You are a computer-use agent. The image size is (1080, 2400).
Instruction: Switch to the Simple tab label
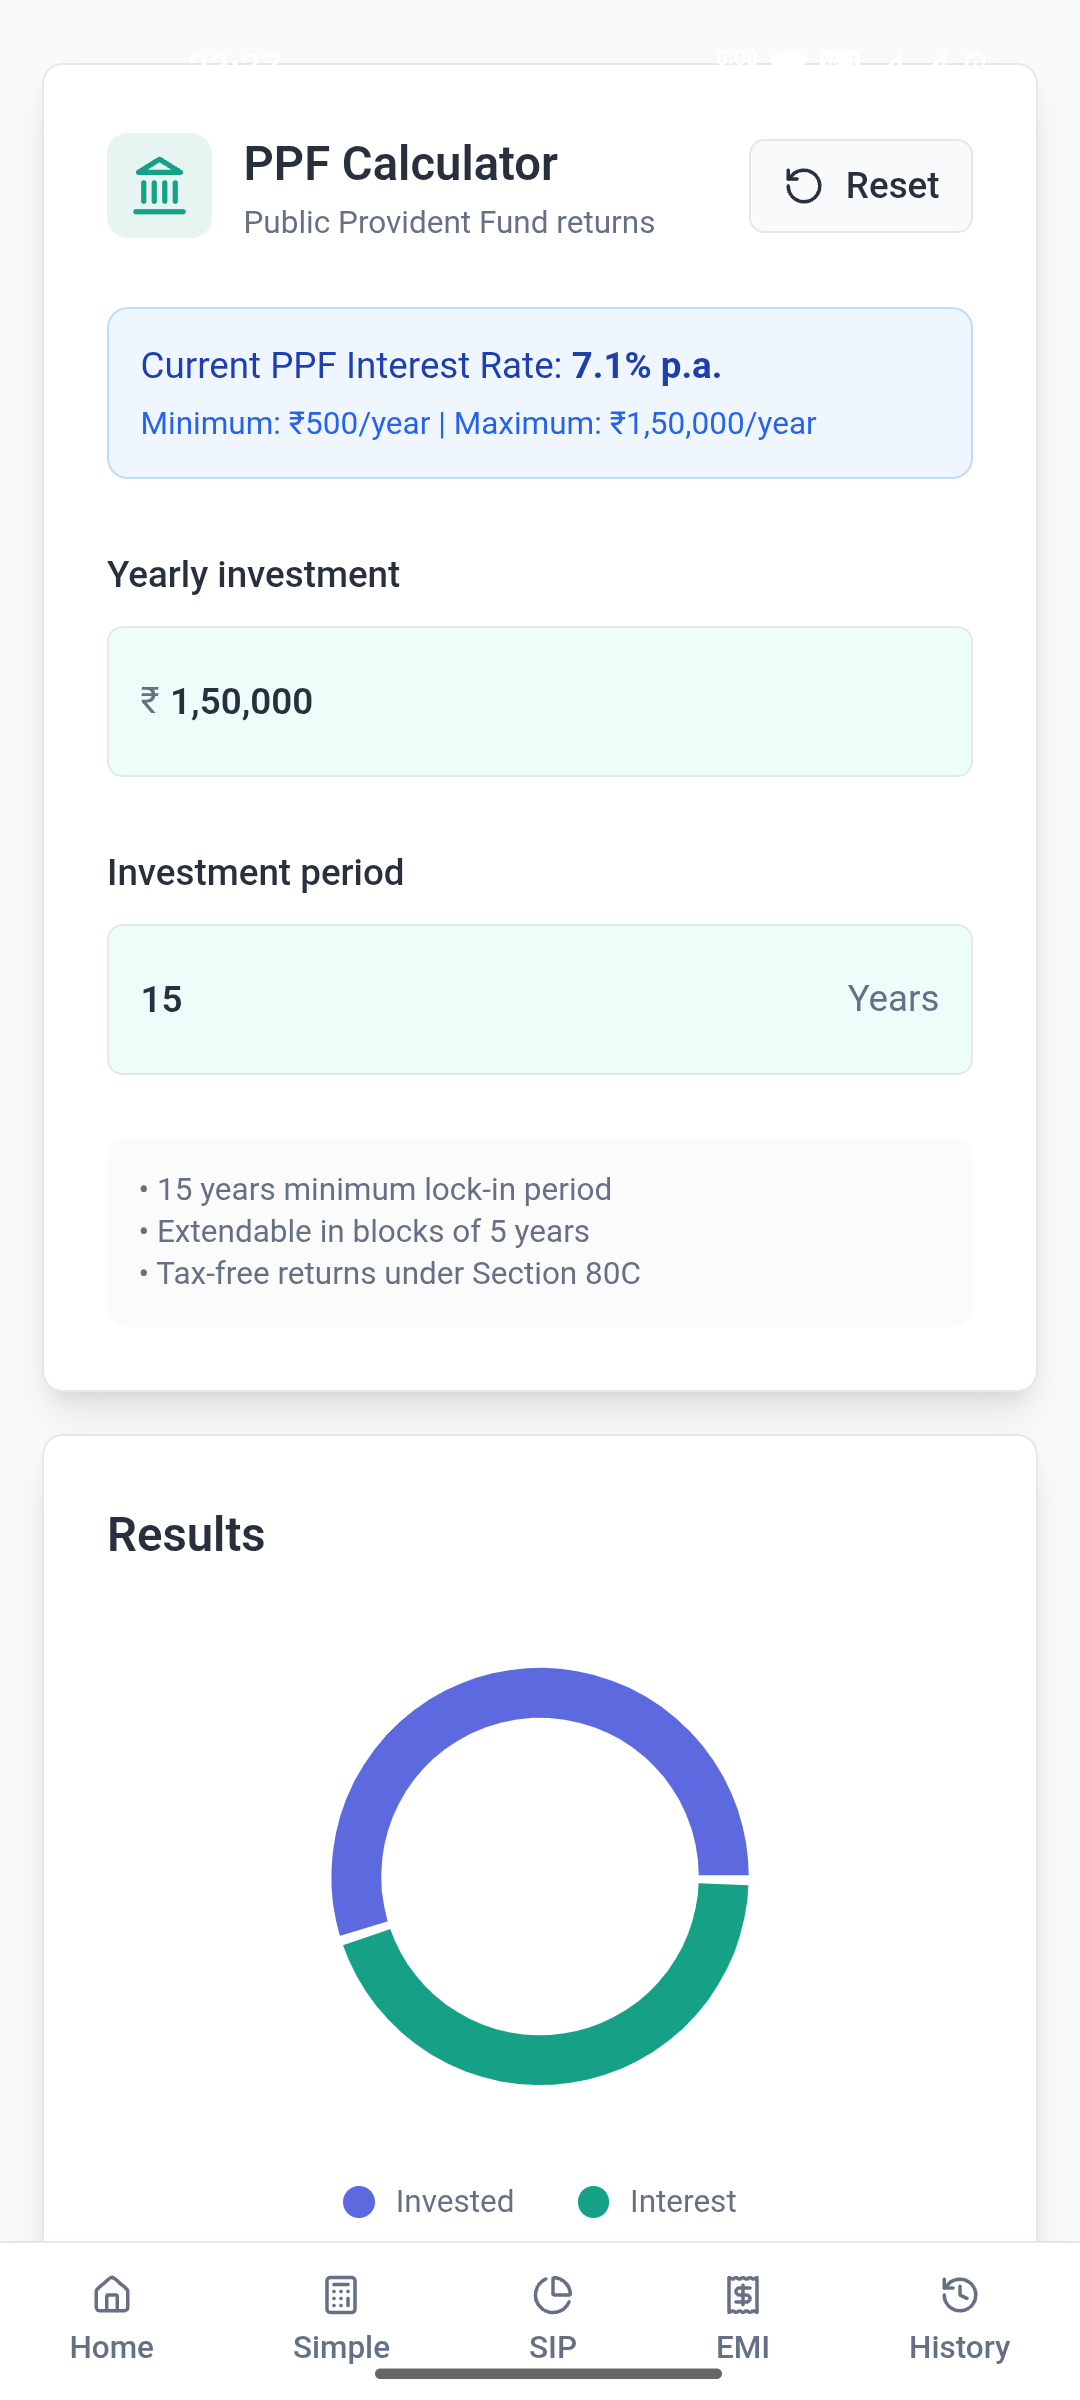coord(341,2347)
